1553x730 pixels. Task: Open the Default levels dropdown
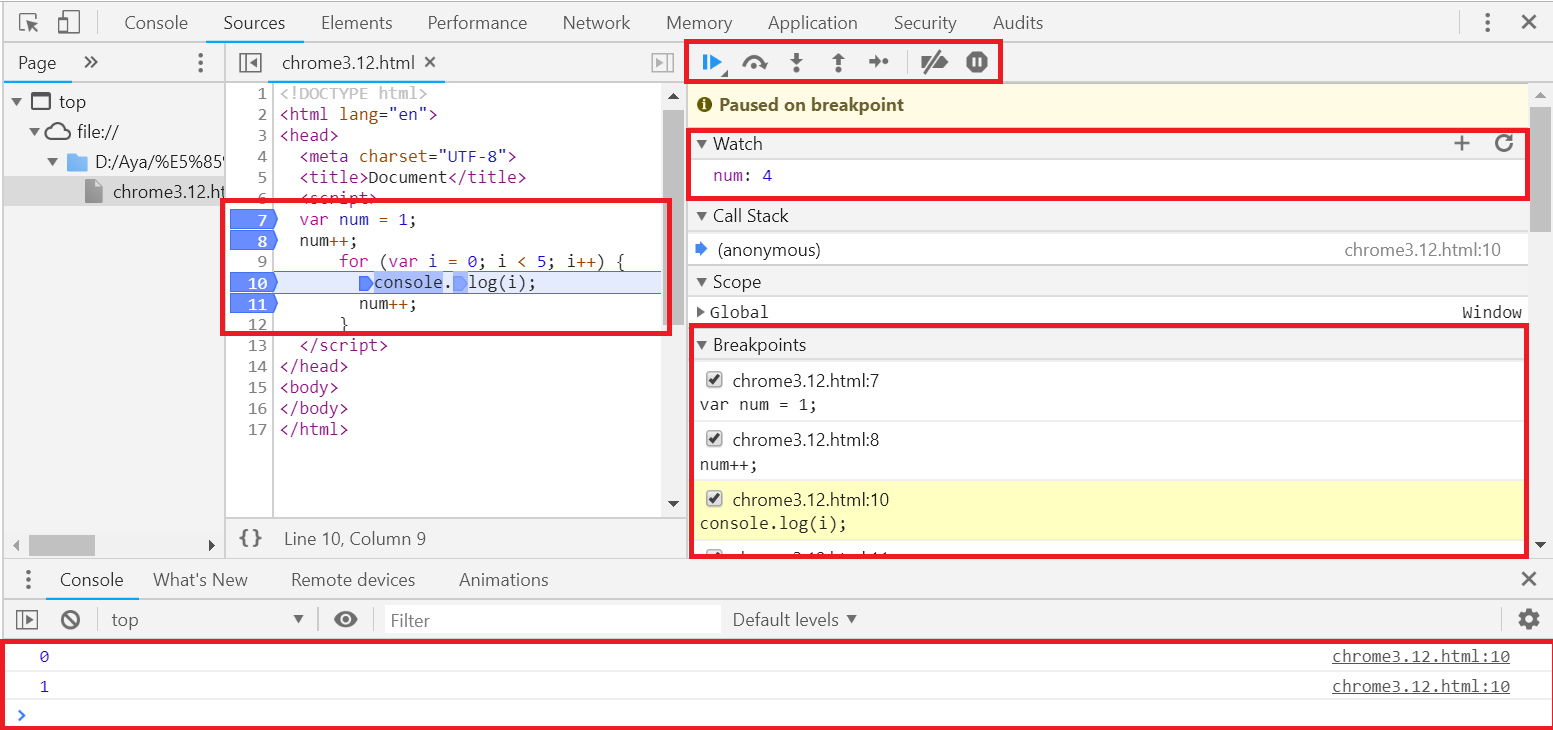tap(794, 620)
